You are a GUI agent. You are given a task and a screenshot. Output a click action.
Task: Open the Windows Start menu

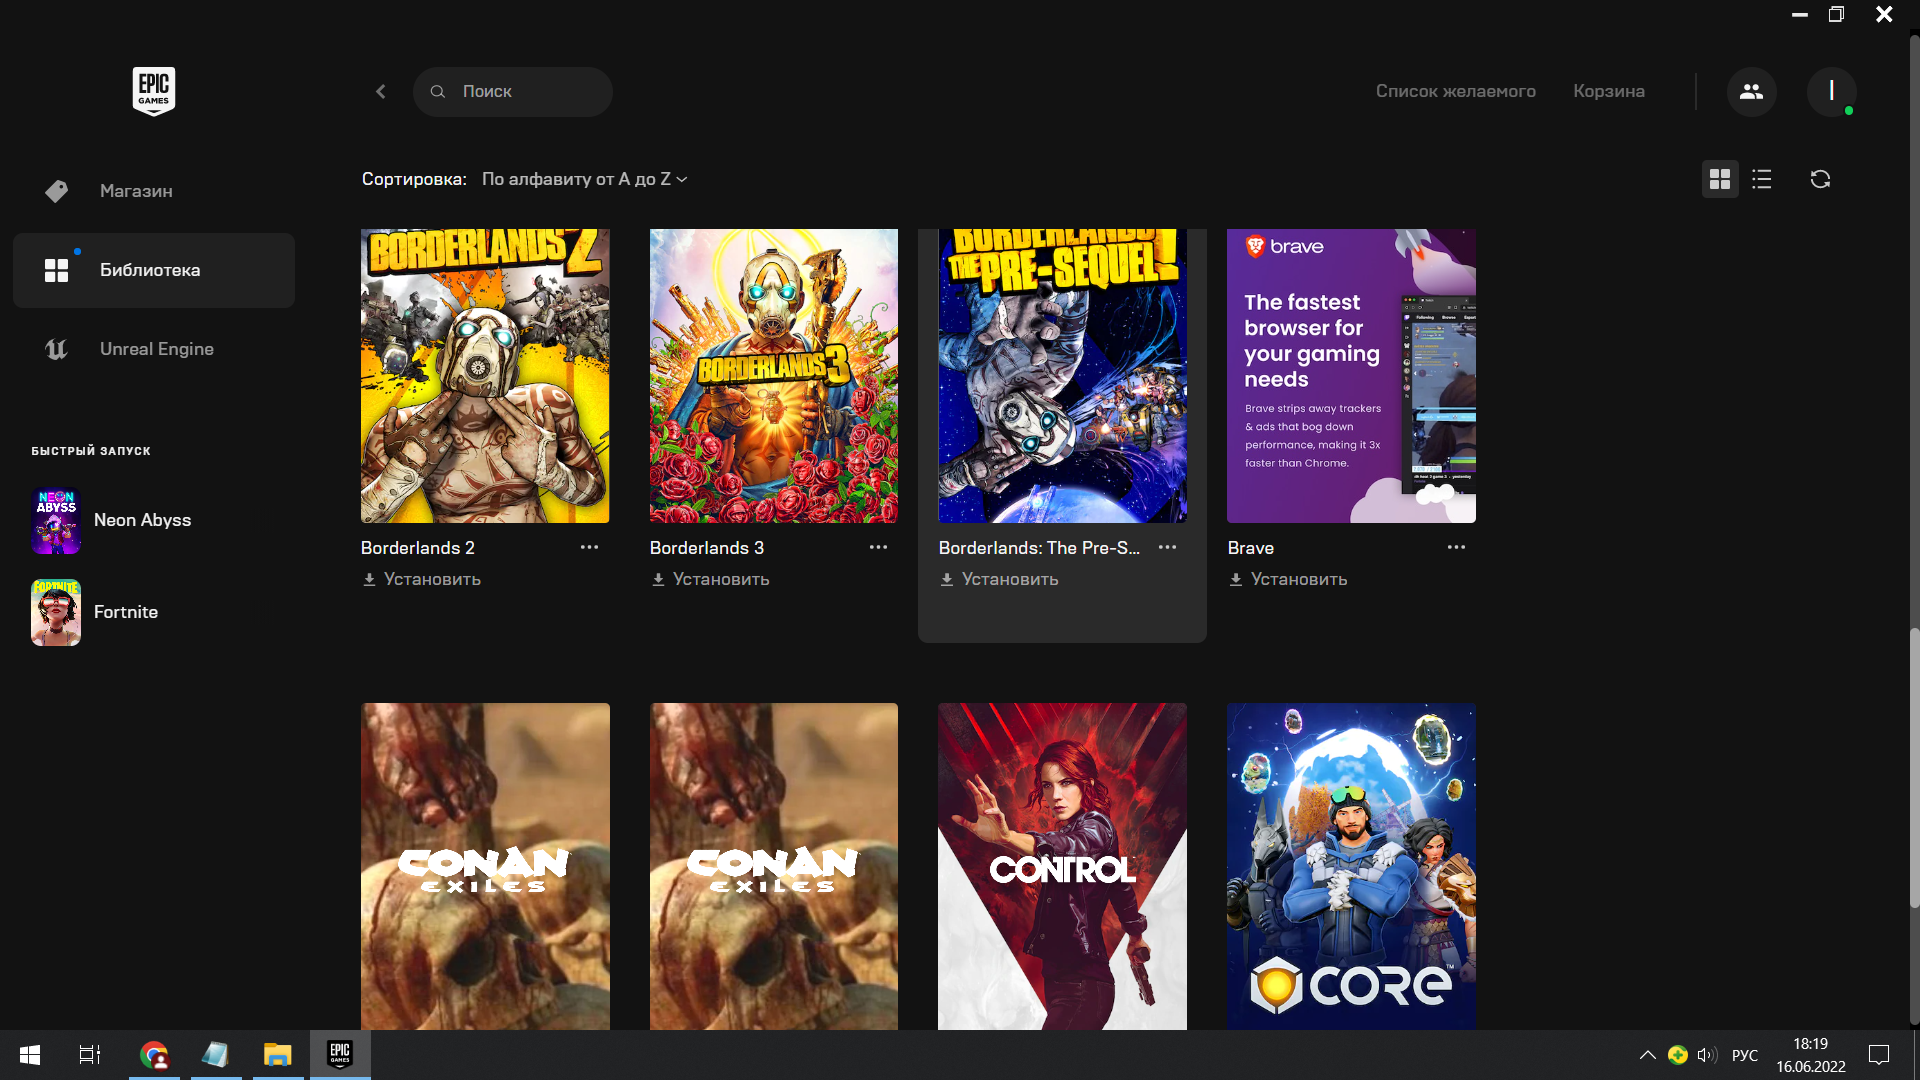click(x=30, y=1055)
